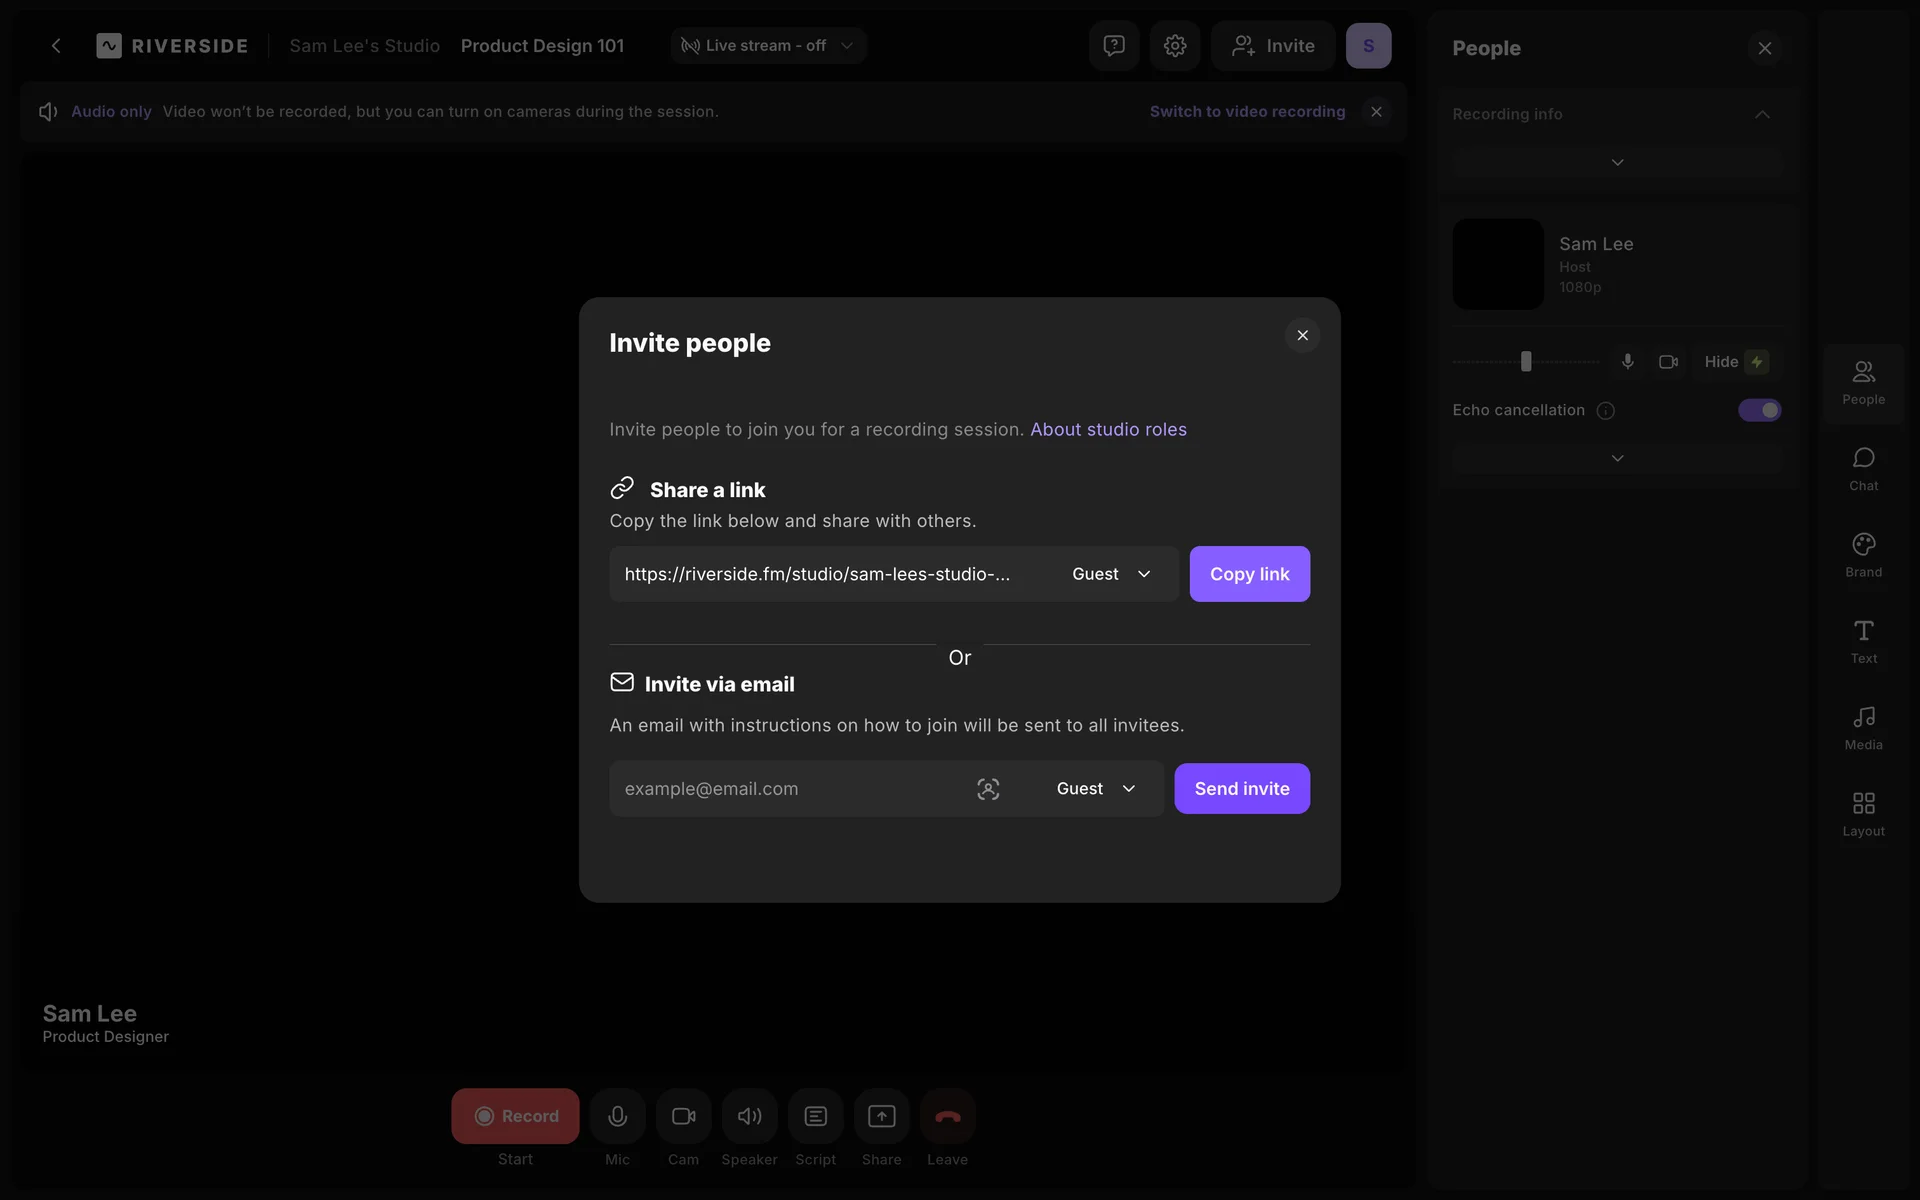Click the Copy link button

[x=1249, y=574]
